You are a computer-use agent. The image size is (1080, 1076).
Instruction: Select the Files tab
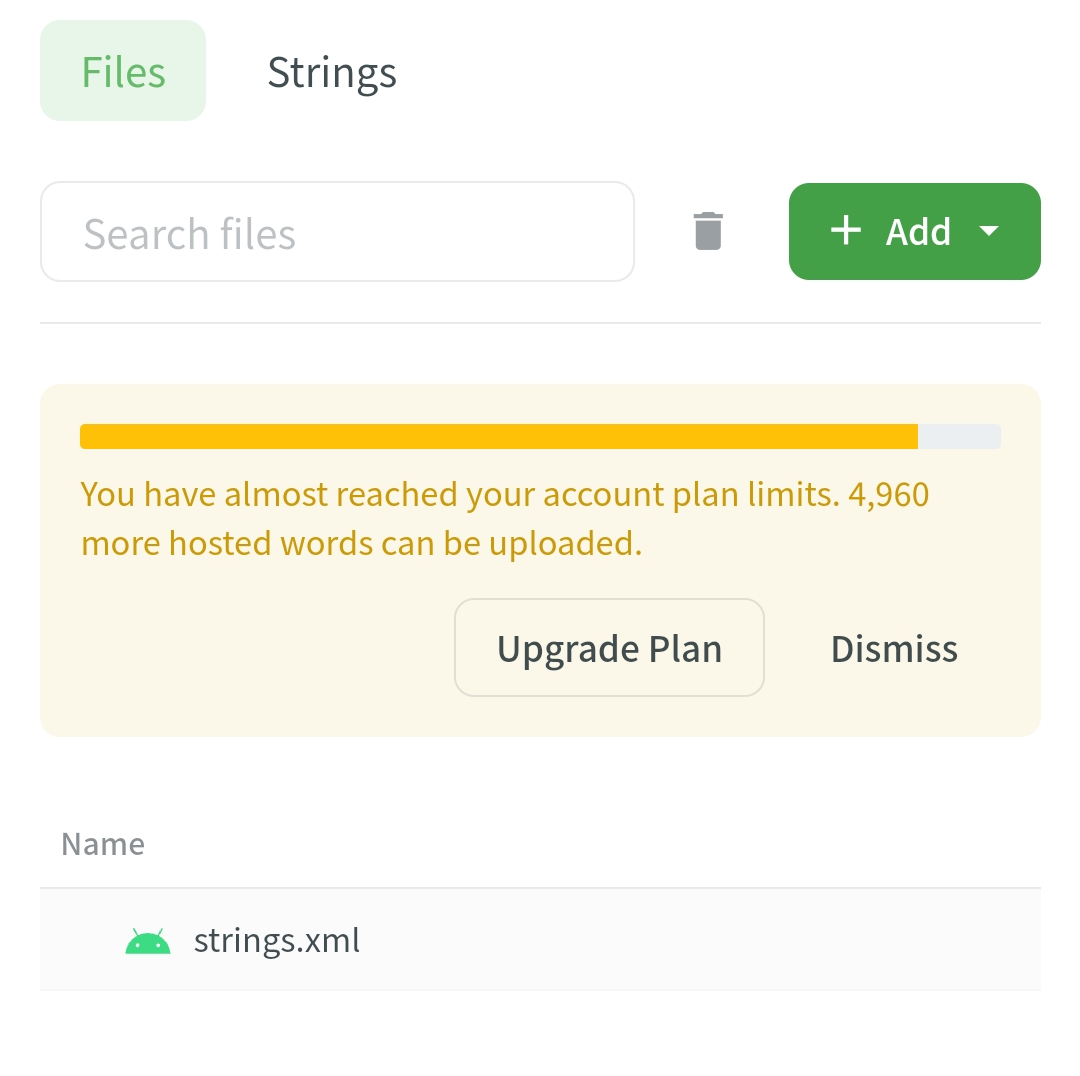pyautogui.click(x=122, y=70)
